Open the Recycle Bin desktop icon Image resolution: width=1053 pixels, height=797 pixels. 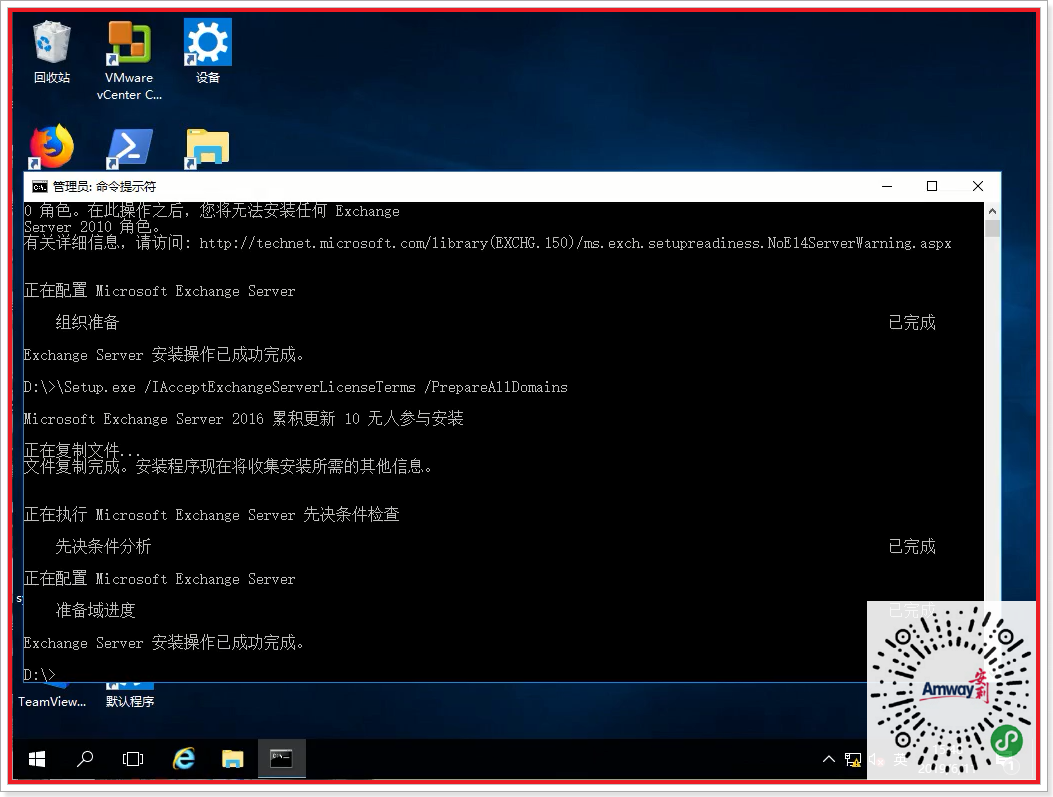(x=52, y=52)
